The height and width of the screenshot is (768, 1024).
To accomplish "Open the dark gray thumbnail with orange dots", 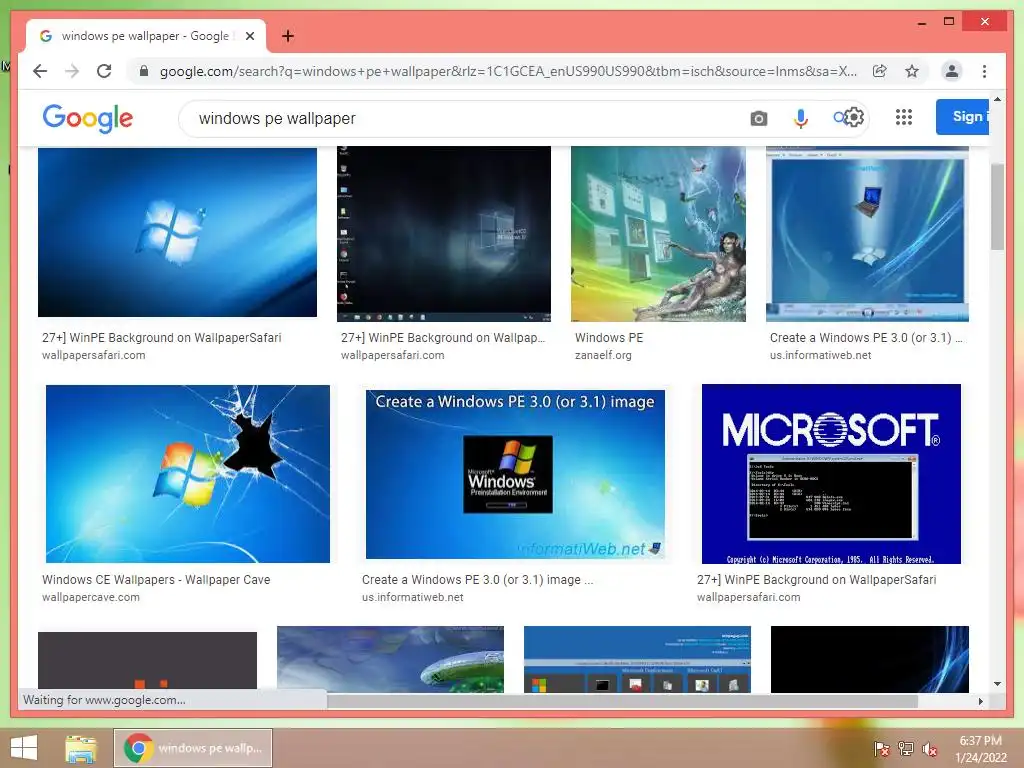I will click(148, 660).
